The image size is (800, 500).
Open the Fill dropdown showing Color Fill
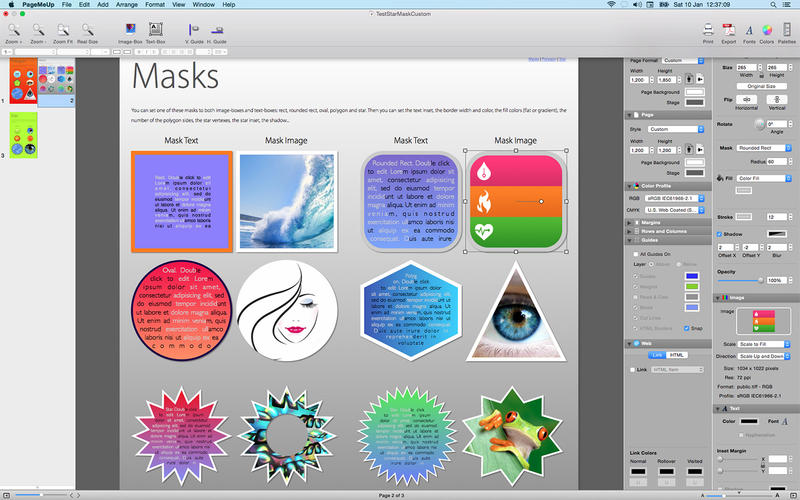pos(764,178)
